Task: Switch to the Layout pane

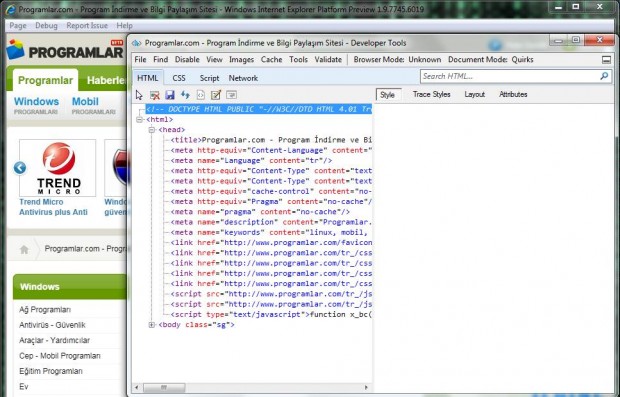Action: click(x=474, y=95)
